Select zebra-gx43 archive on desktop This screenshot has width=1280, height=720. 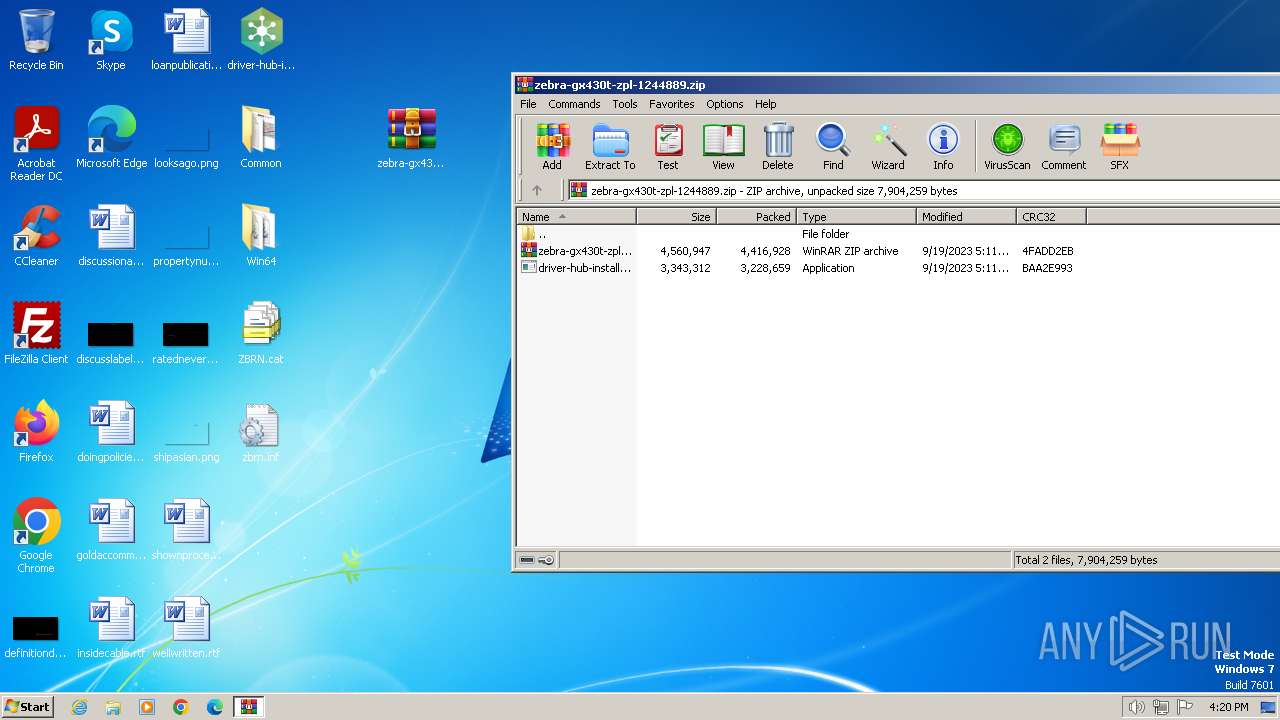point(411,138)
